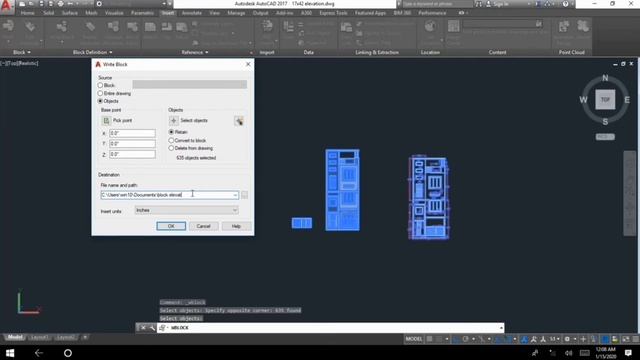
Task: Click the E compass direction on ViewCube
Action: pos(627,100)
